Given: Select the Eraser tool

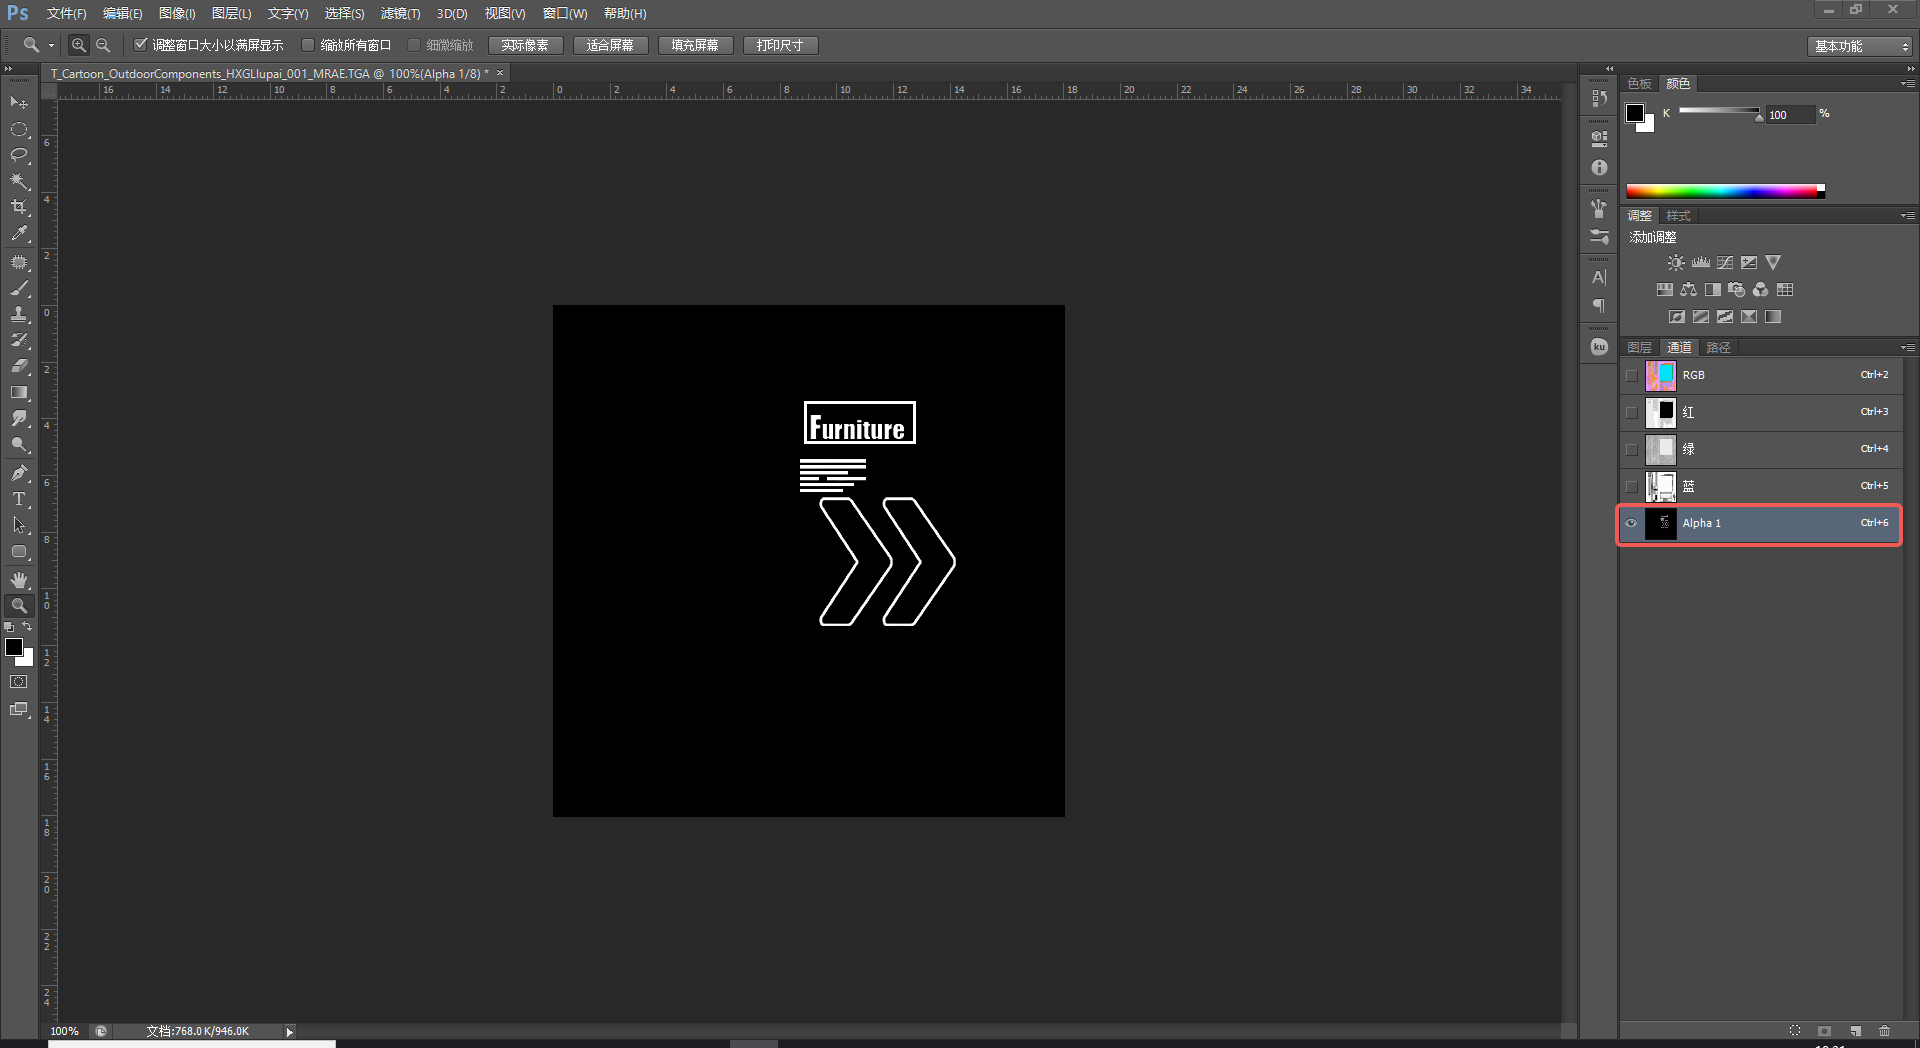Looking at the screenshot, I should tap(19, 366).
